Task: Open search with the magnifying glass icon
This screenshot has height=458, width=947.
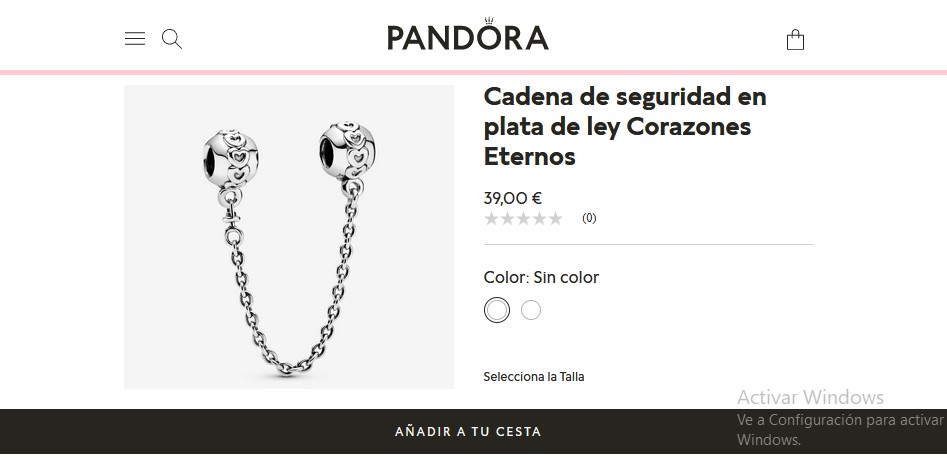Action: 172,39
